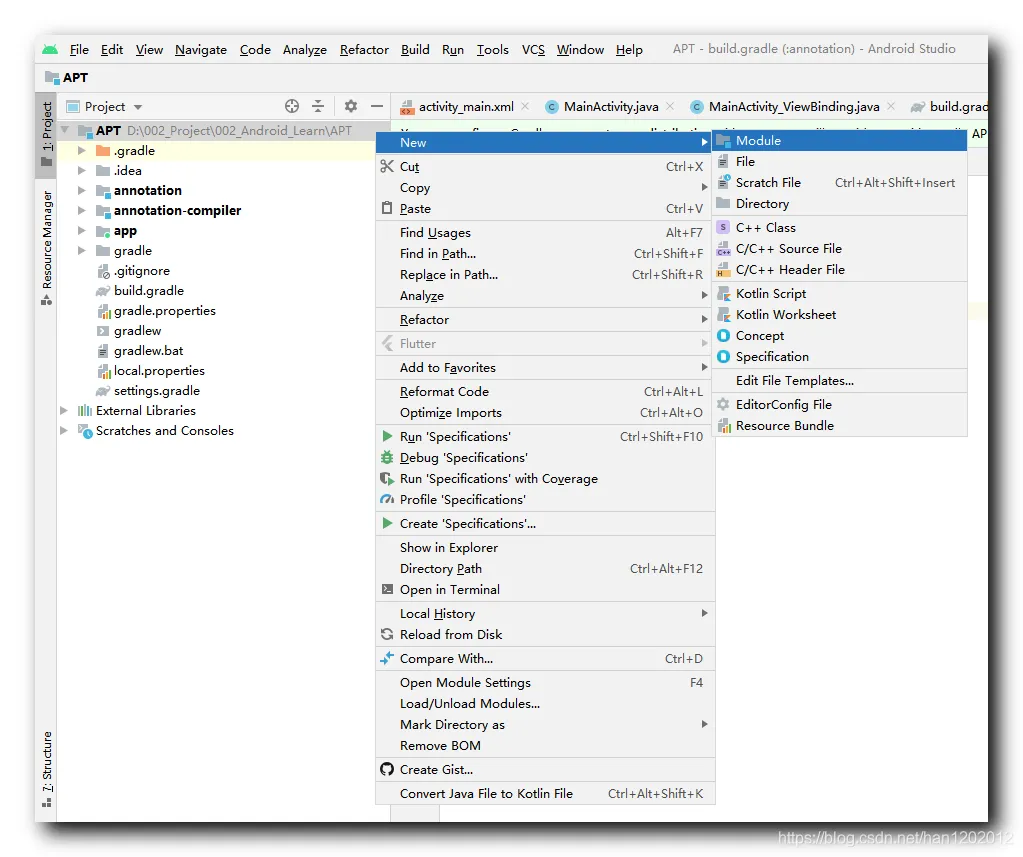The image size is (1023, 857).
Task: Expand the annotation module
Action: (82, 190)
